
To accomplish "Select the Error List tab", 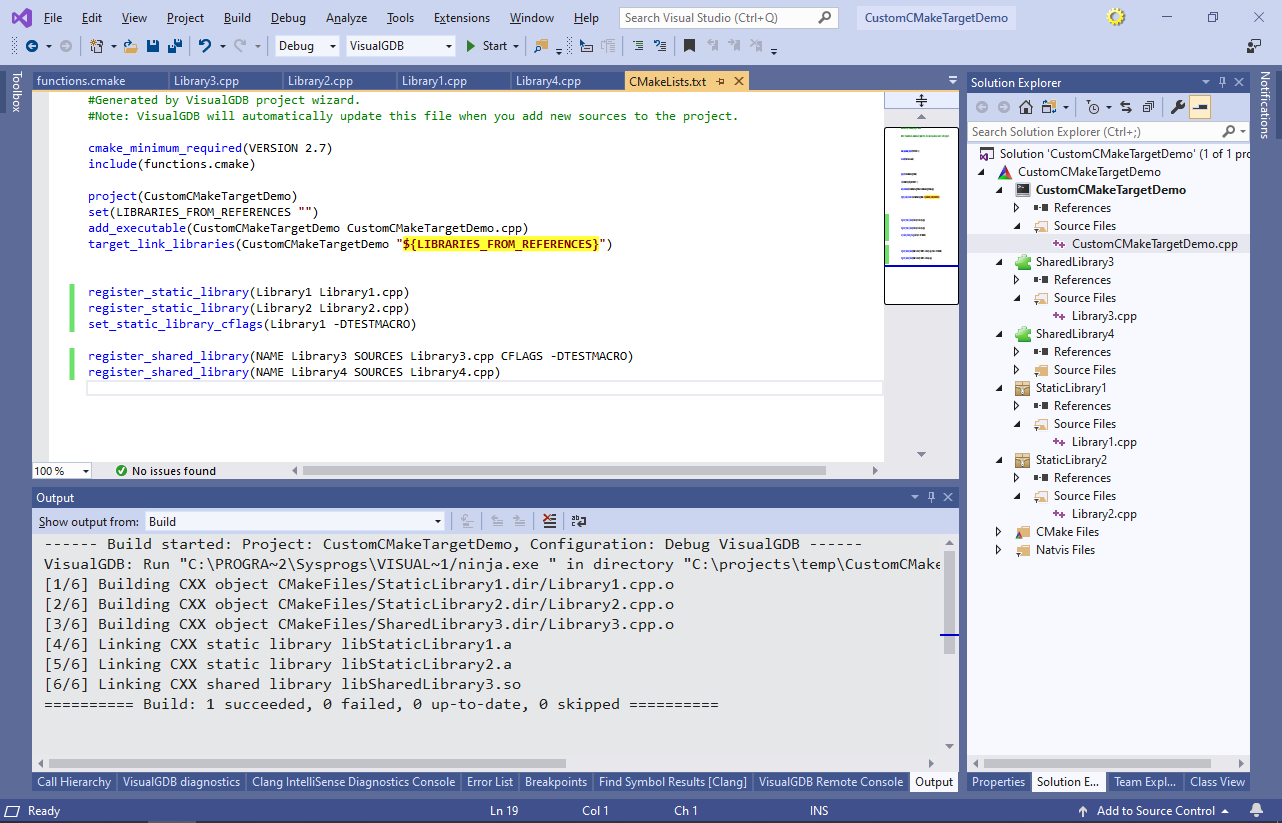I will pos(489,782).
